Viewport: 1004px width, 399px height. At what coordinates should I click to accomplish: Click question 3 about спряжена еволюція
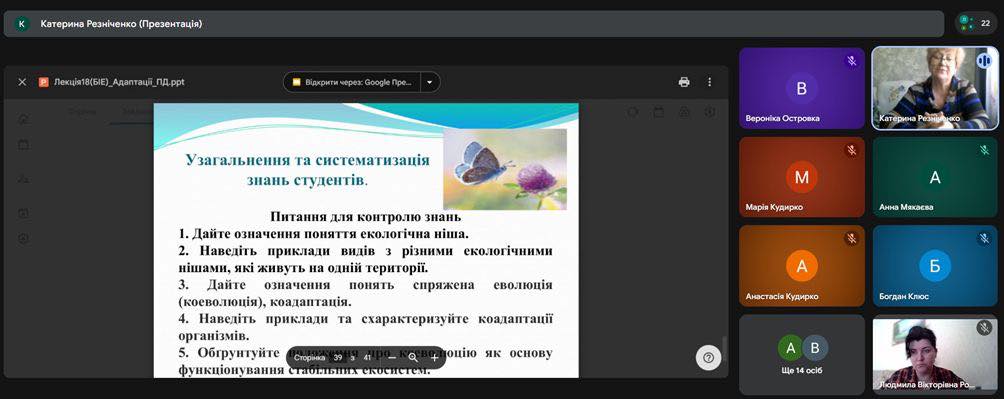point(366,293)
